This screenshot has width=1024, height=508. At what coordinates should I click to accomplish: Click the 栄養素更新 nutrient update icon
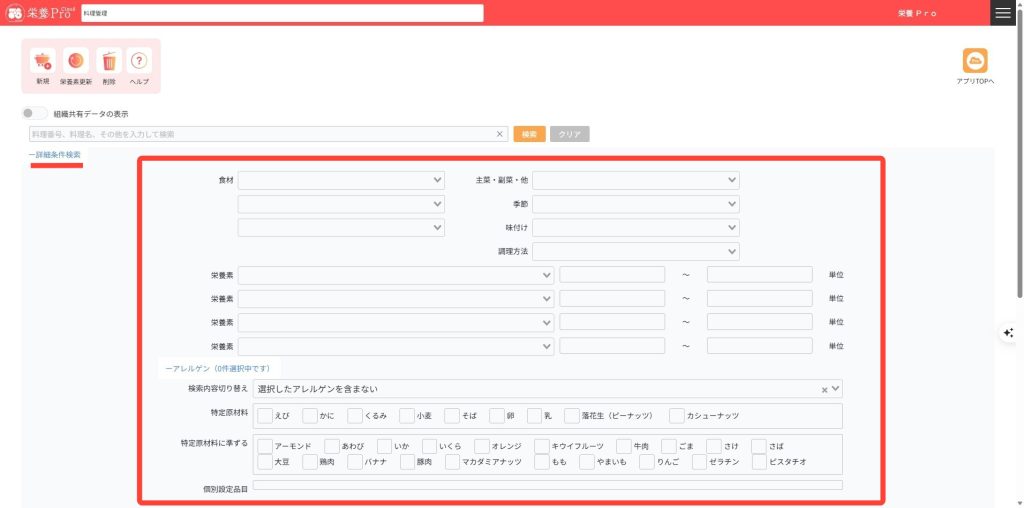(76, 61)
